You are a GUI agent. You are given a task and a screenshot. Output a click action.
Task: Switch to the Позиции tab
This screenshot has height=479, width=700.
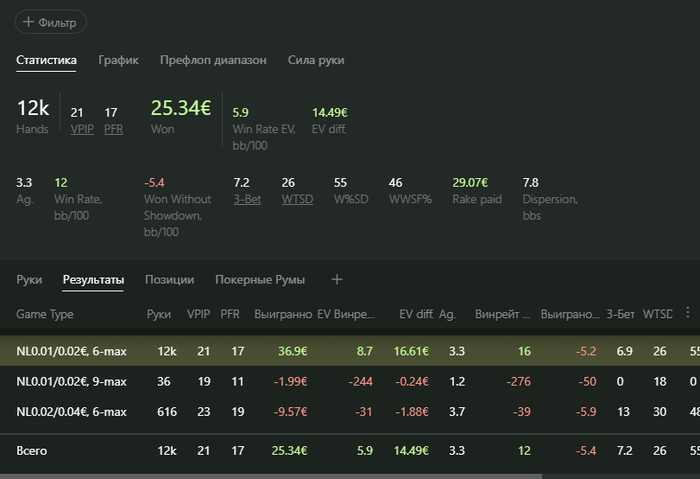point(169,280)
